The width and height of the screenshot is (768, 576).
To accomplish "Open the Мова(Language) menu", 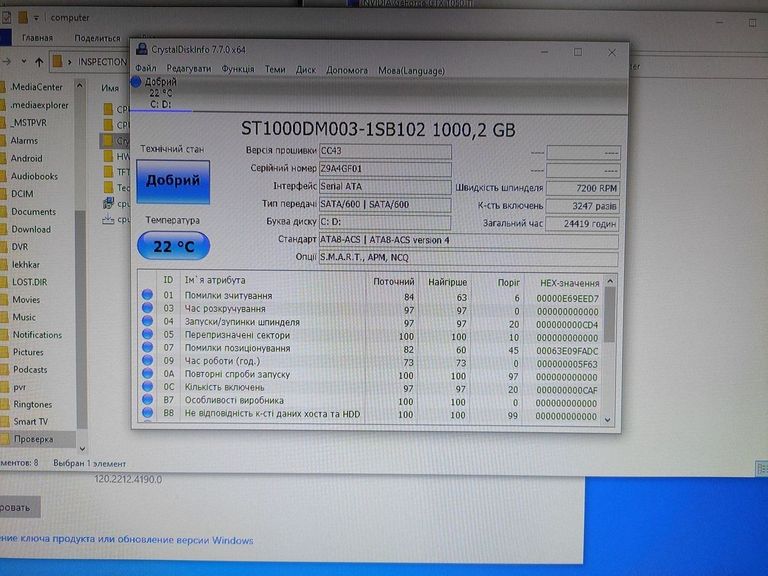I will [x=411, y=71].
